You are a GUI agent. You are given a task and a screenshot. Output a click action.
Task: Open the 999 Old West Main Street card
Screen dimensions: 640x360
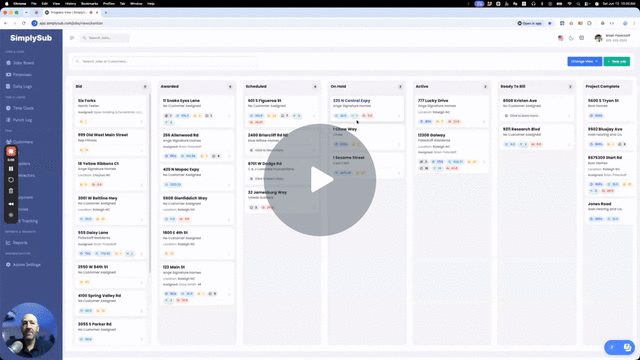tap(110, 142)
